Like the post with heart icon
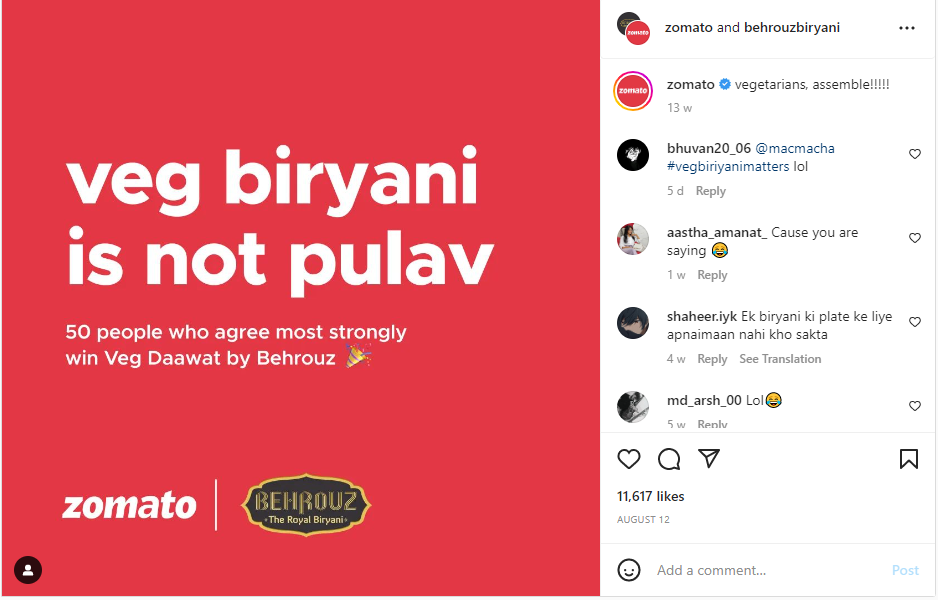Image resolution: width=938 pixels, height=600 pixels. tap(628, 459)
